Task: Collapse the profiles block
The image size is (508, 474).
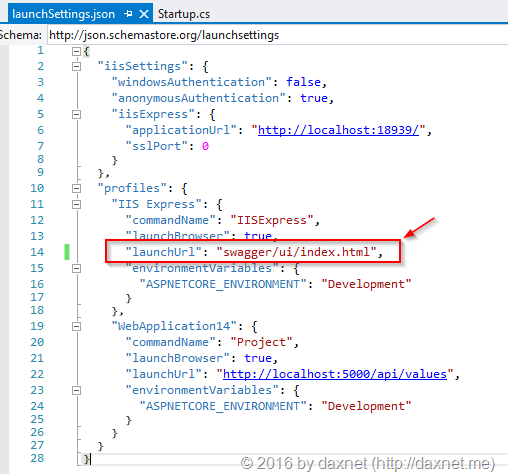Action: pos(76,189)
